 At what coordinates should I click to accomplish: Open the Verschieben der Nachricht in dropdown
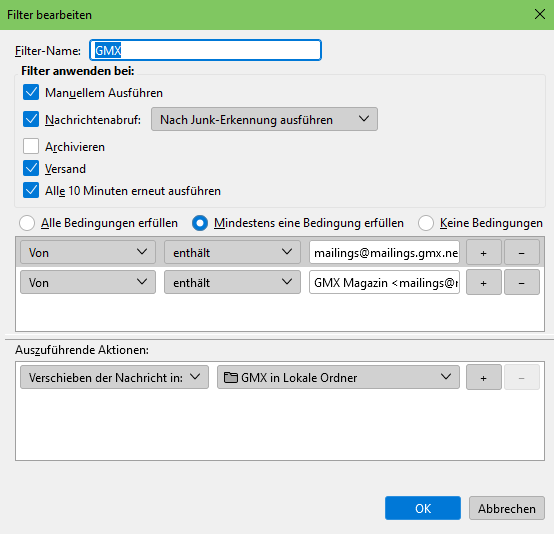(114, 377)
